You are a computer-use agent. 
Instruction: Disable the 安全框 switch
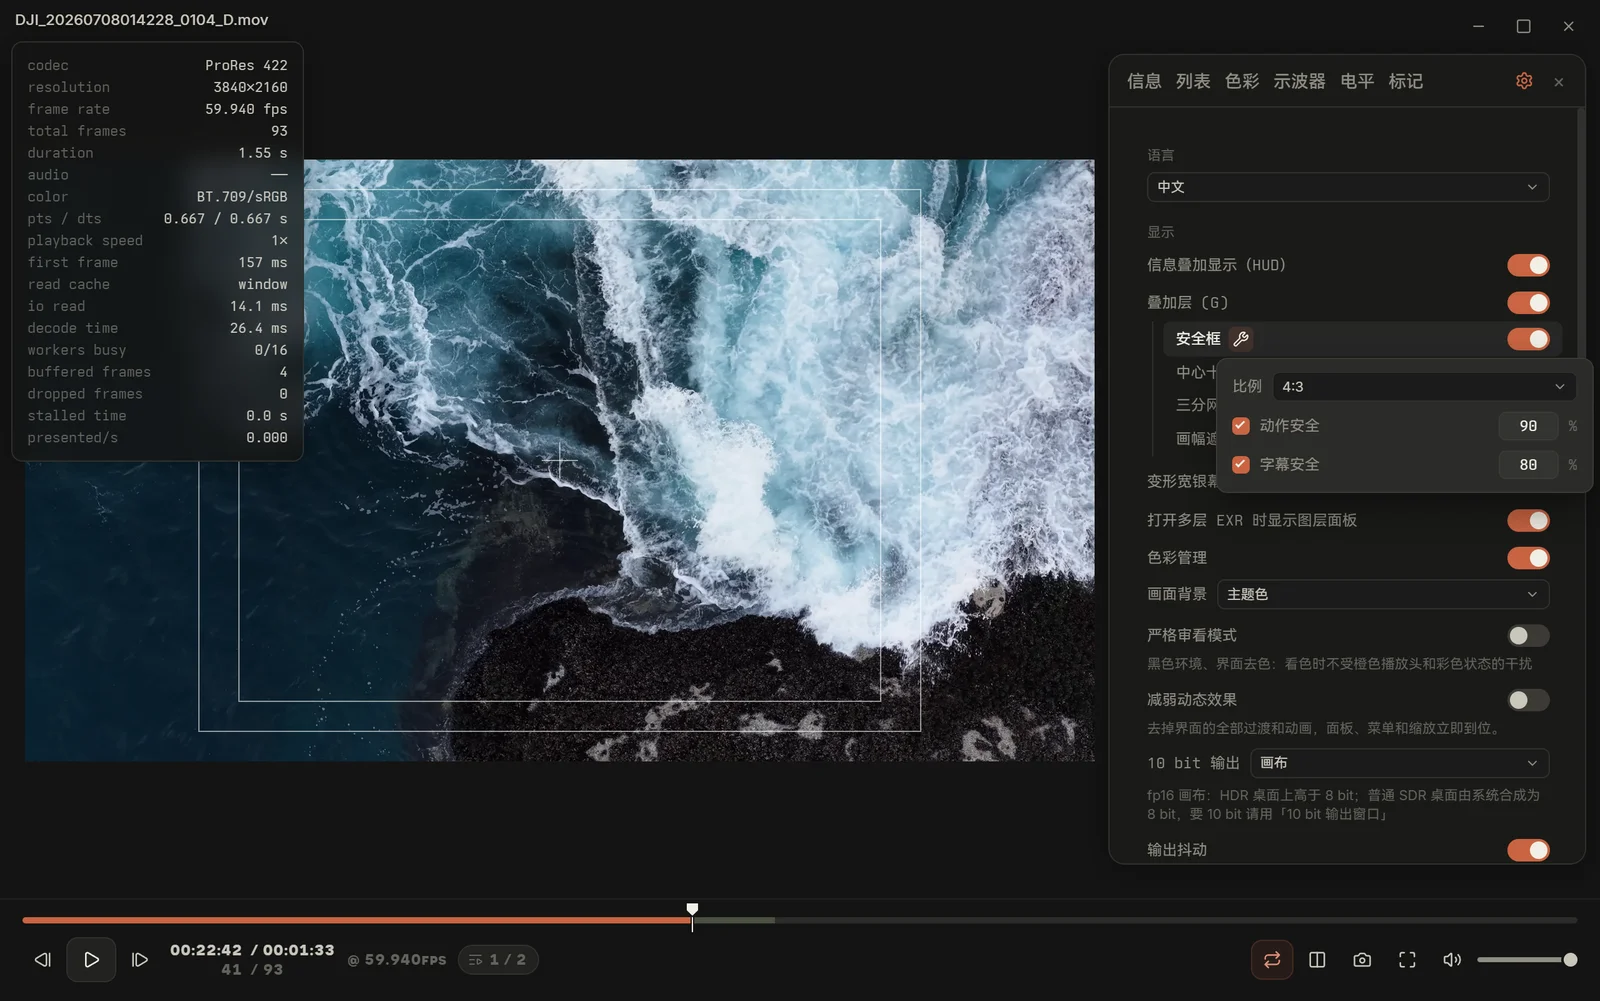(x=1528, y=339)
